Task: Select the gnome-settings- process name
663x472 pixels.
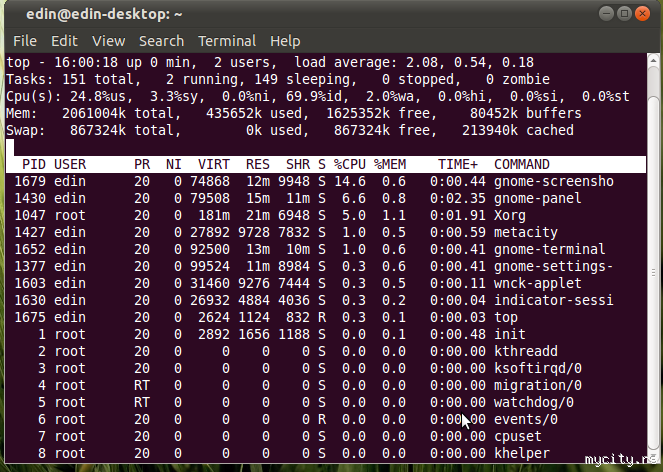Action: click(x=554, y=266)
